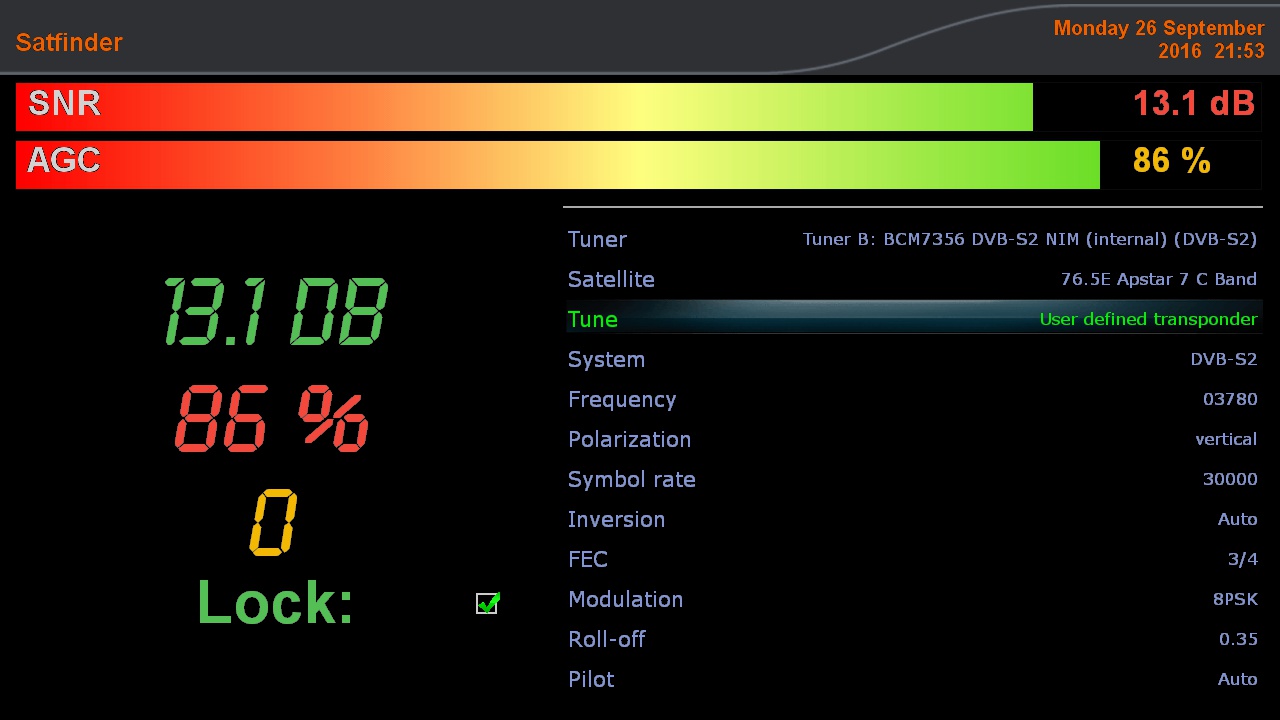Change Polarization from vertical
This screenshot has height=720, width=1280.
pyautogui.click(x=912, y=439)
